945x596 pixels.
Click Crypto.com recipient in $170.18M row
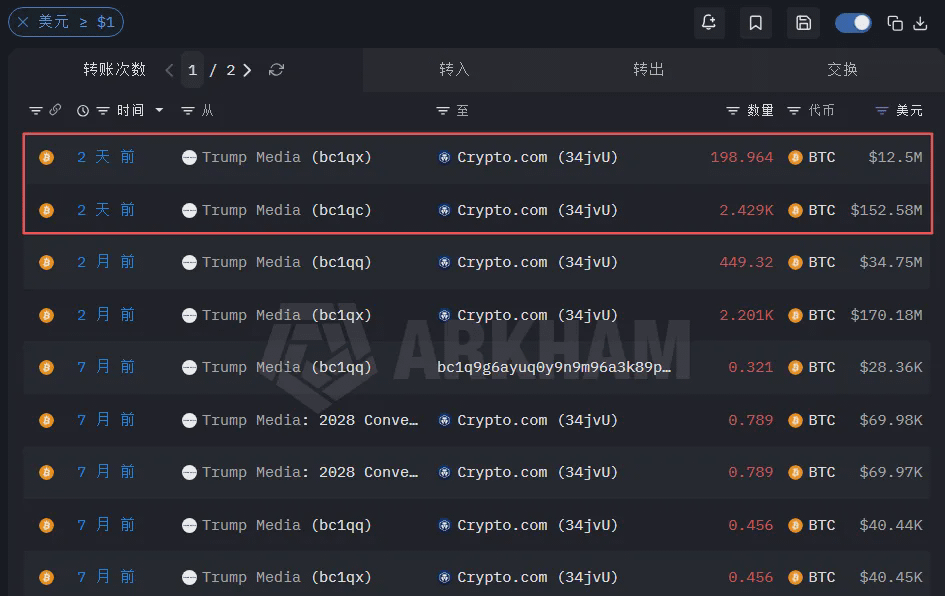click(x=528, y=315)
